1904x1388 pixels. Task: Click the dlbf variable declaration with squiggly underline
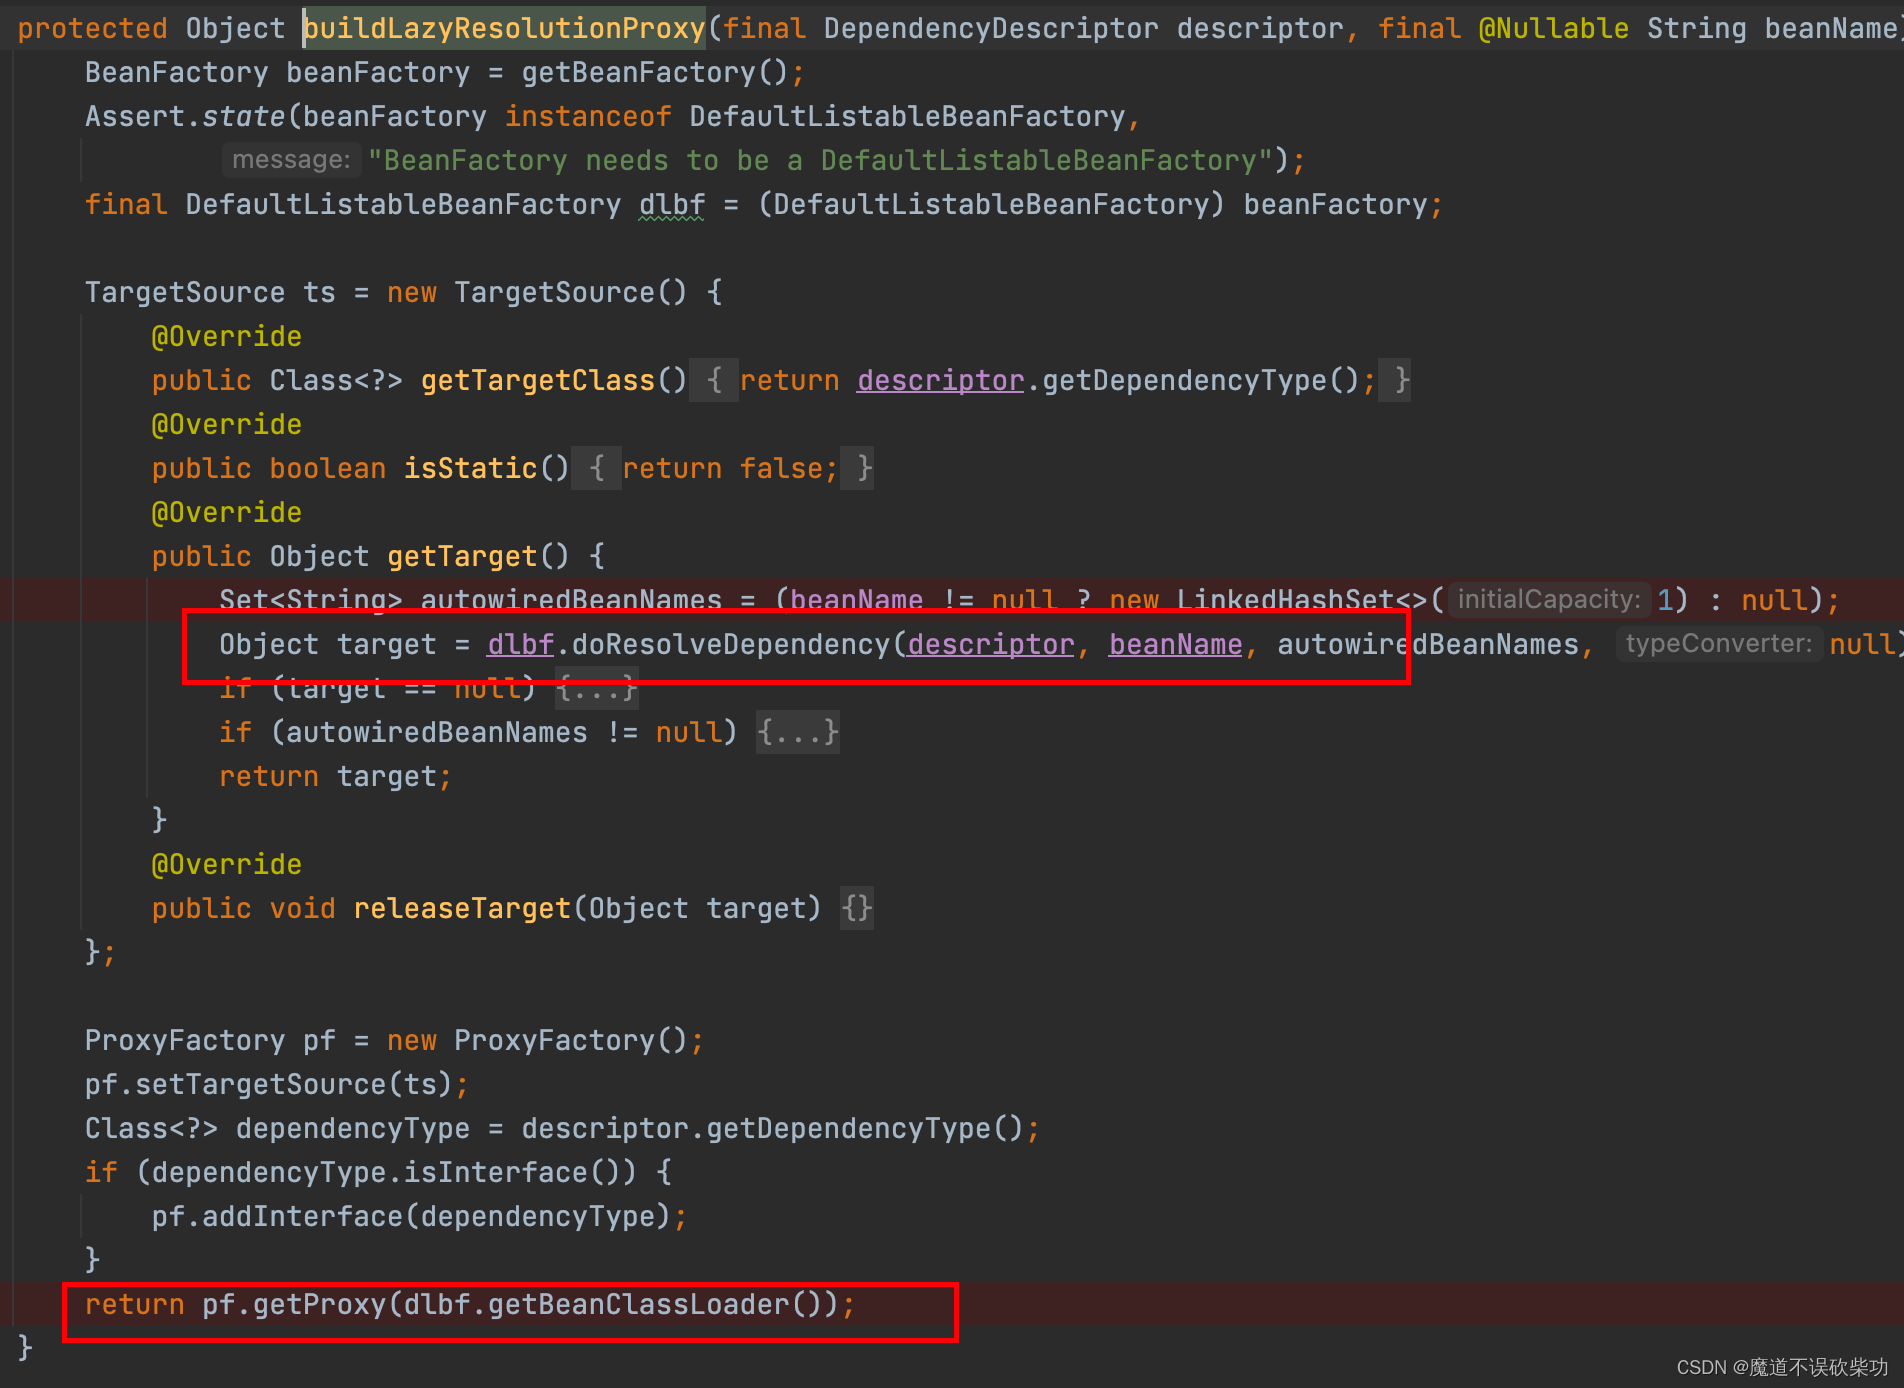(672, 204)
